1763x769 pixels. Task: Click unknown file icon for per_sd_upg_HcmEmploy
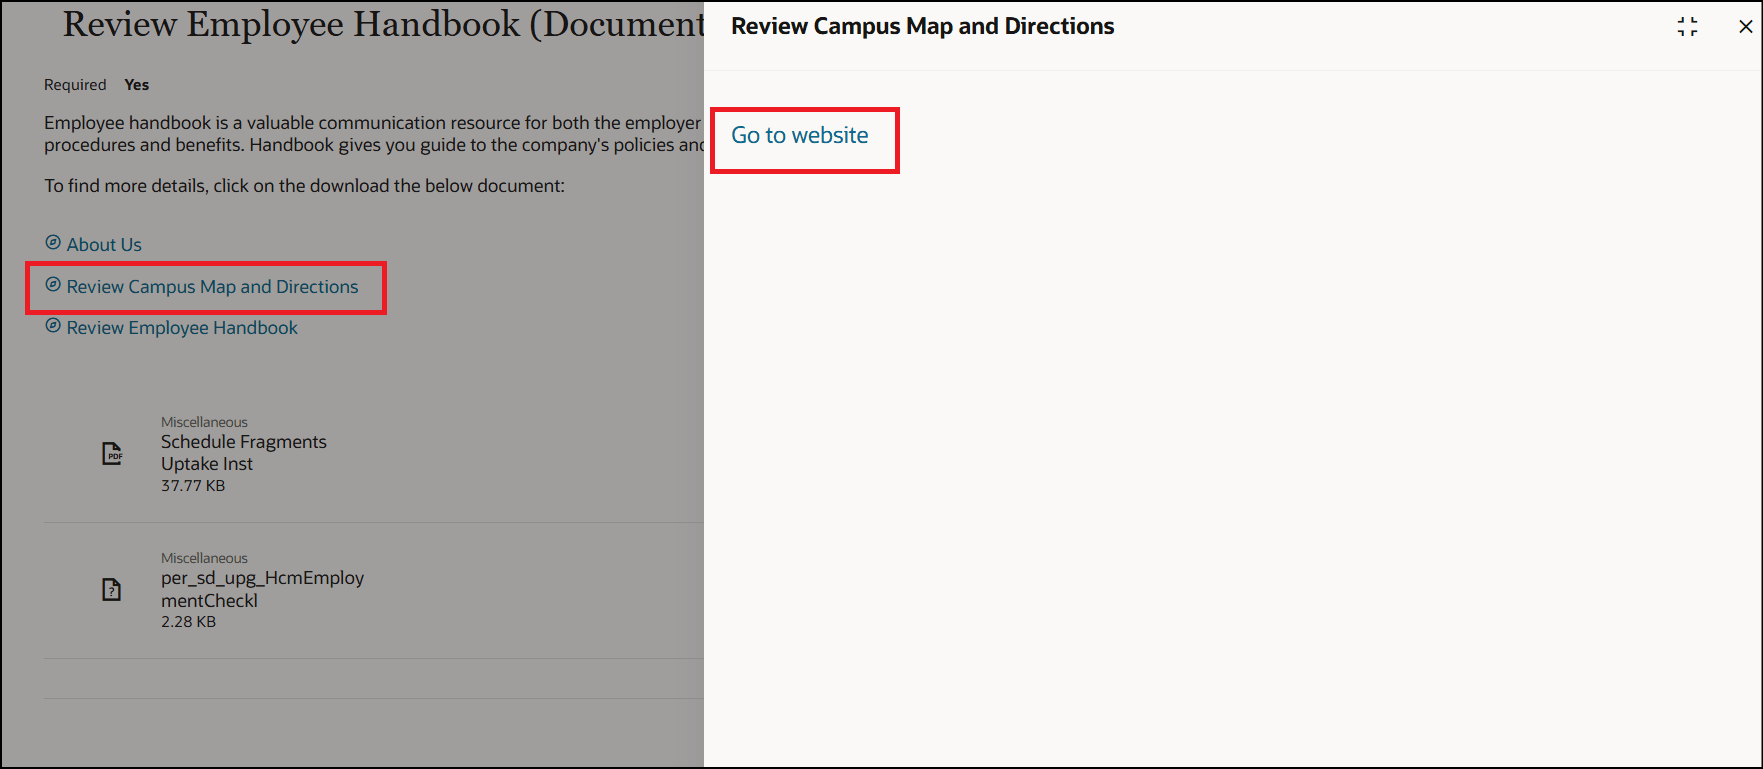[112, 590]
